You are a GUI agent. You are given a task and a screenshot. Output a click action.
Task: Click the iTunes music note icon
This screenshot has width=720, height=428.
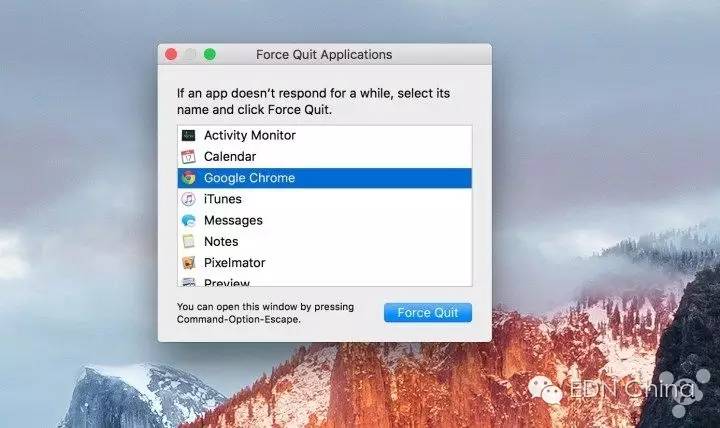[x=188, y=199]
